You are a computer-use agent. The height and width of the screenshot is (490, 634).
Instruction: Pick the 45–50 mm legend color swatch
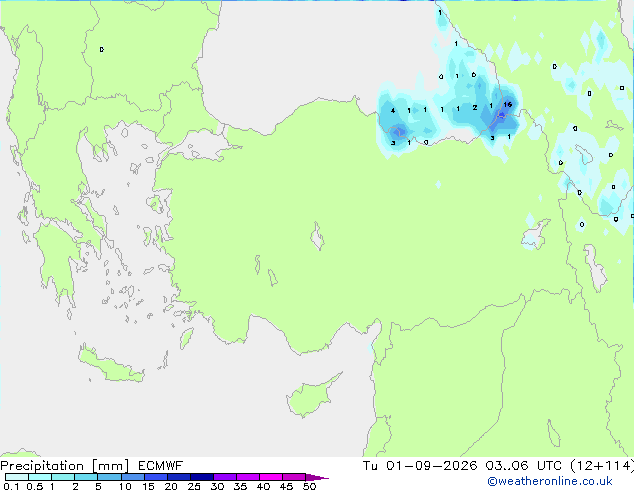(294, 477)
